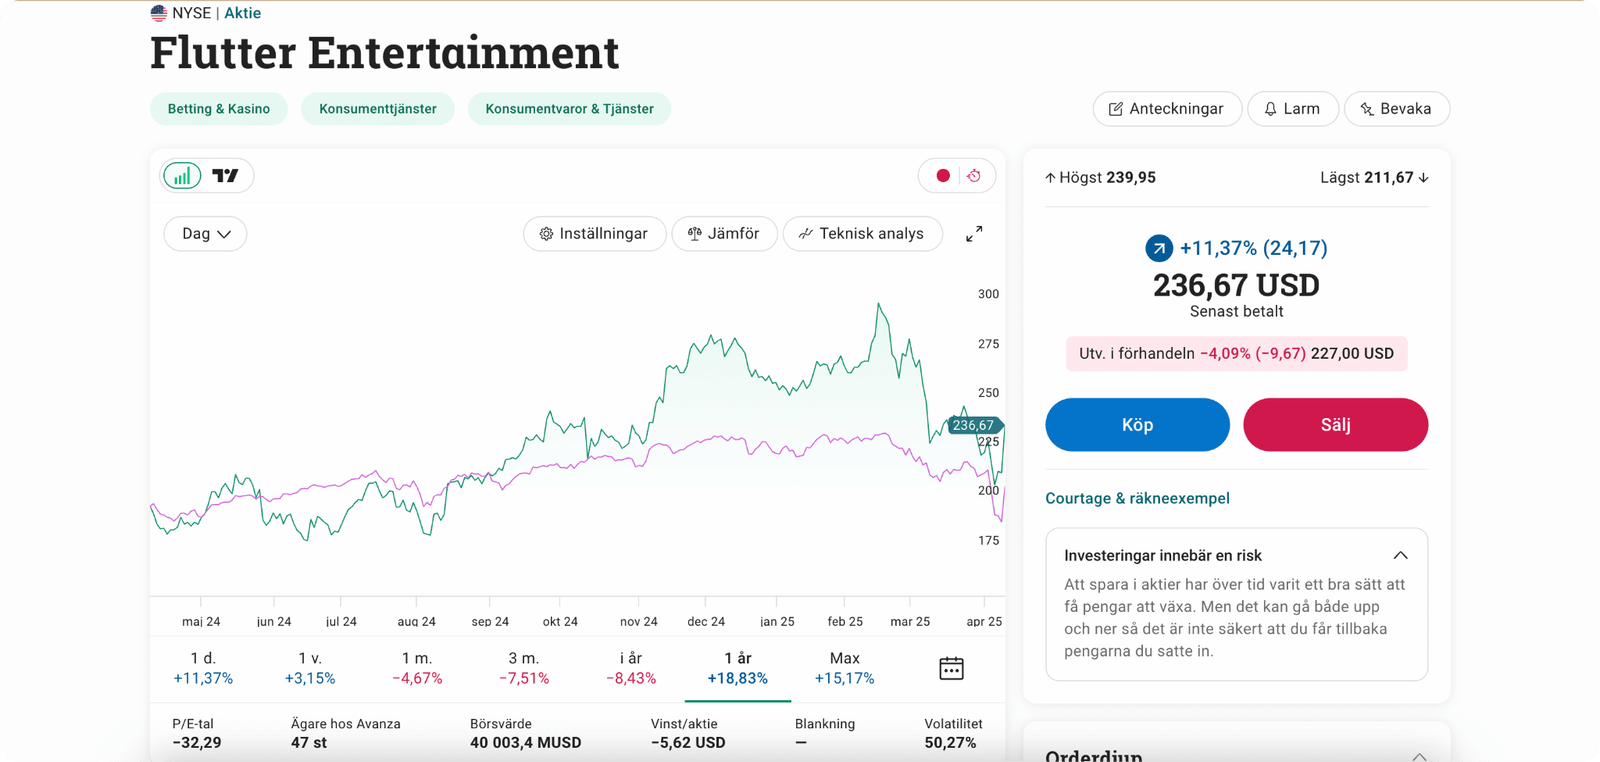Screen dimensions: 1600x762
Task: Click the Vinst/aktie −5,62 USD
Action: 688,743
